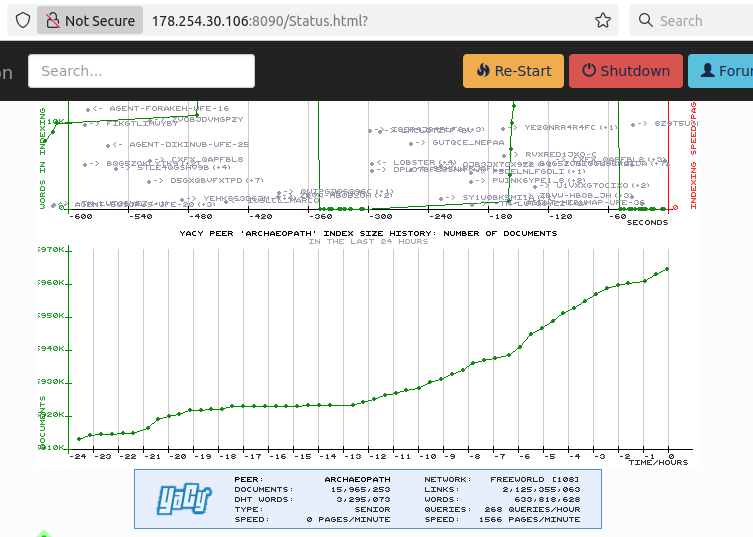
Task: Click the power icon on Shutdown
Action: (589, 70)
